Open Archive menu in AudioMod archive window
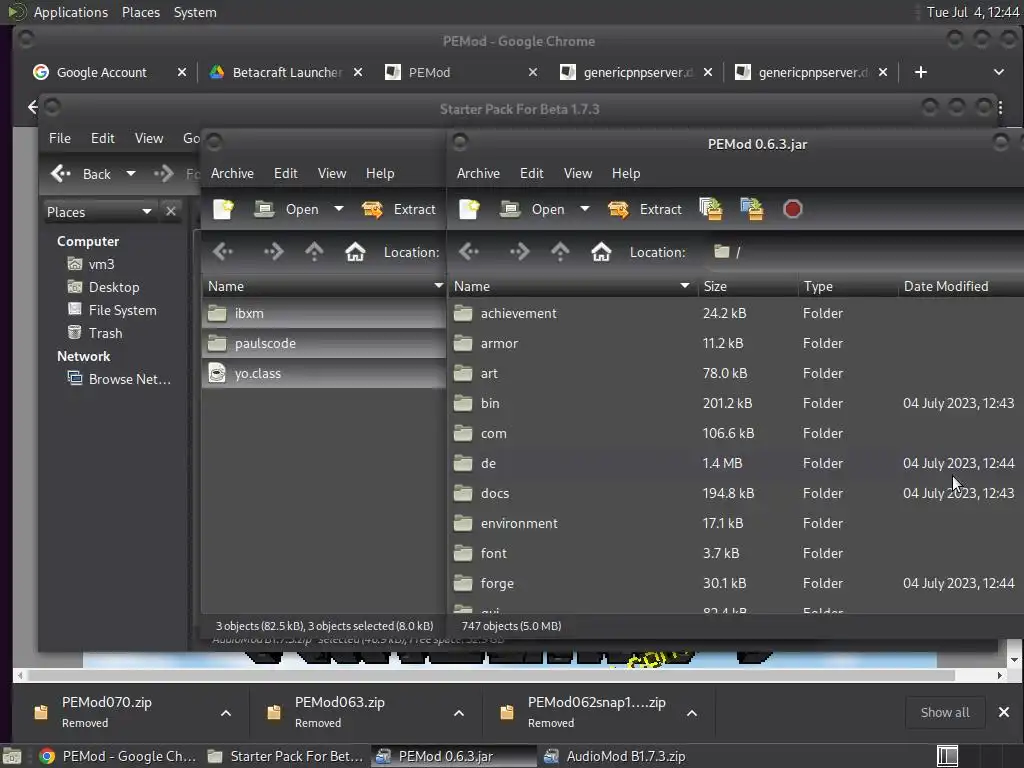The width and height of the screenshot is (1024, 768). pos(232,173)
